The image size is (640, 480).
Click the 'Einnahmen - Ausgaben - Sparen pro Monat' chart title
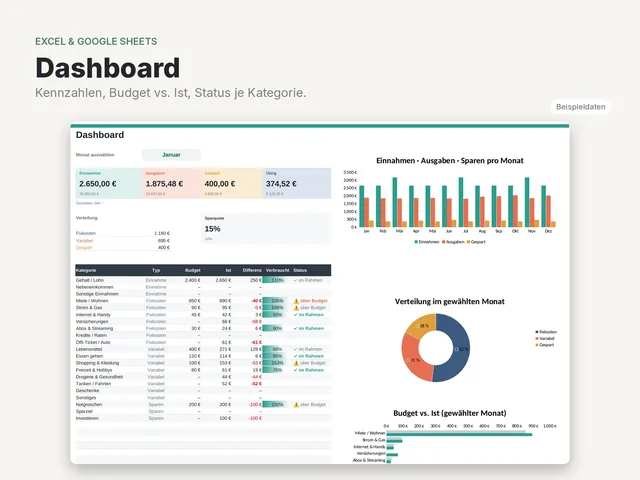click(x=450, y=160)
